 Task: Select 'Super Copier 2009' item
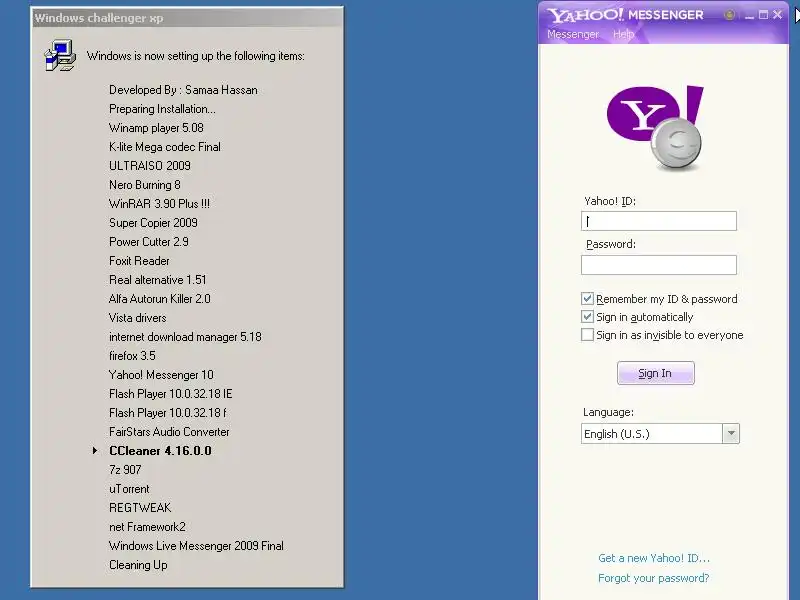(153, 223)
